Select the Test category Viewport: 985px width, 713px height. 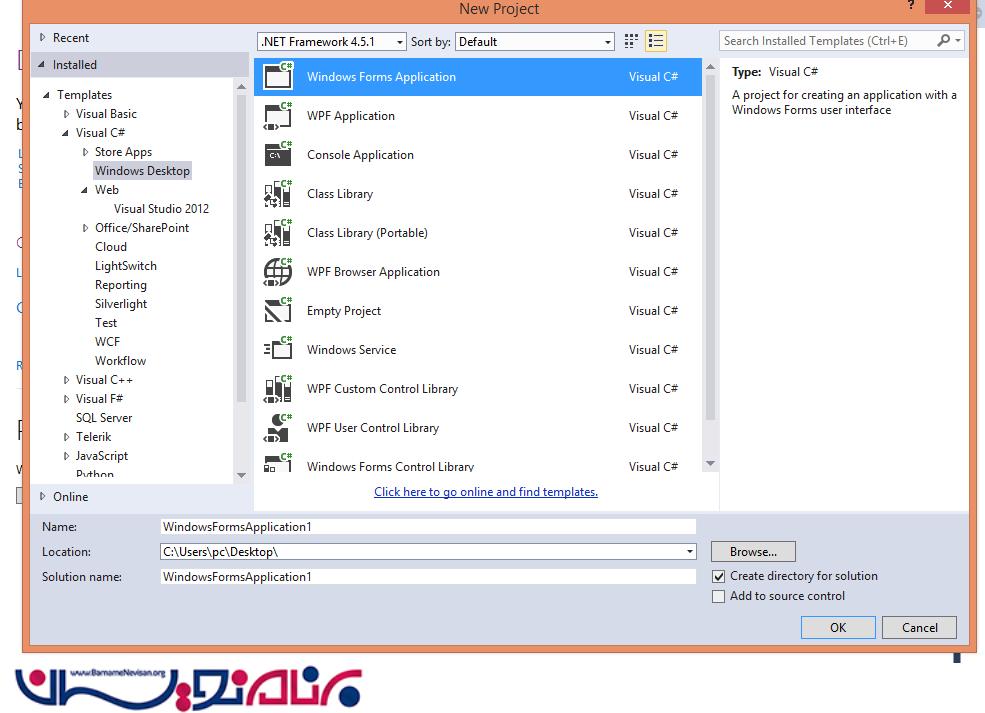(x=106, y=323)
